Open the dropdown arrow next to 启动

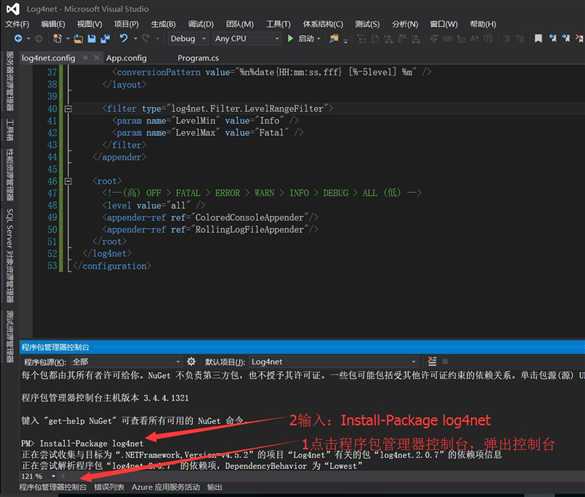tap(319, 38)
